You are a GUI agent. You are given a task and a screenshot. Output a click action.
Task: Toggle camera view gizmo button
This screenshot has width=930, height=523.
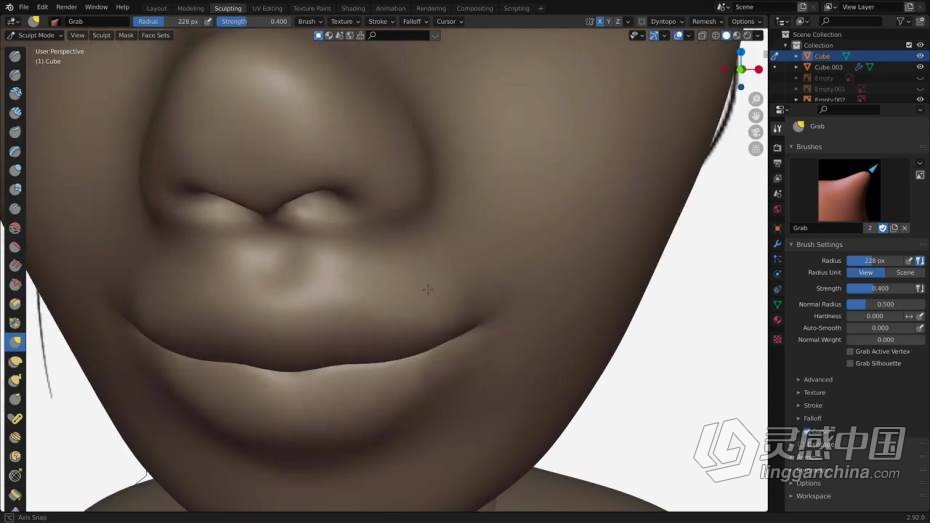(756, 132)
